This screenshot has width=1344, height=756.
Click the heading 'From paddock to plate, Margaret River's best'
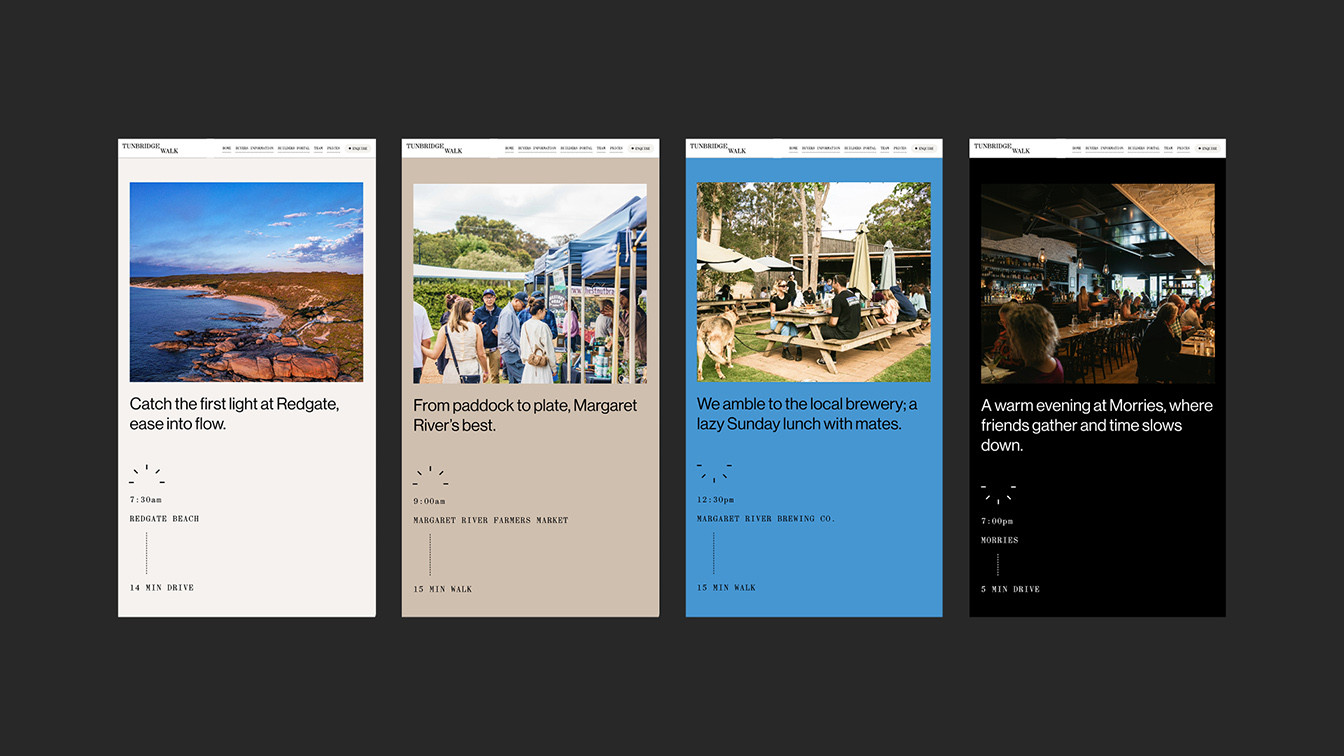(525, 415)
